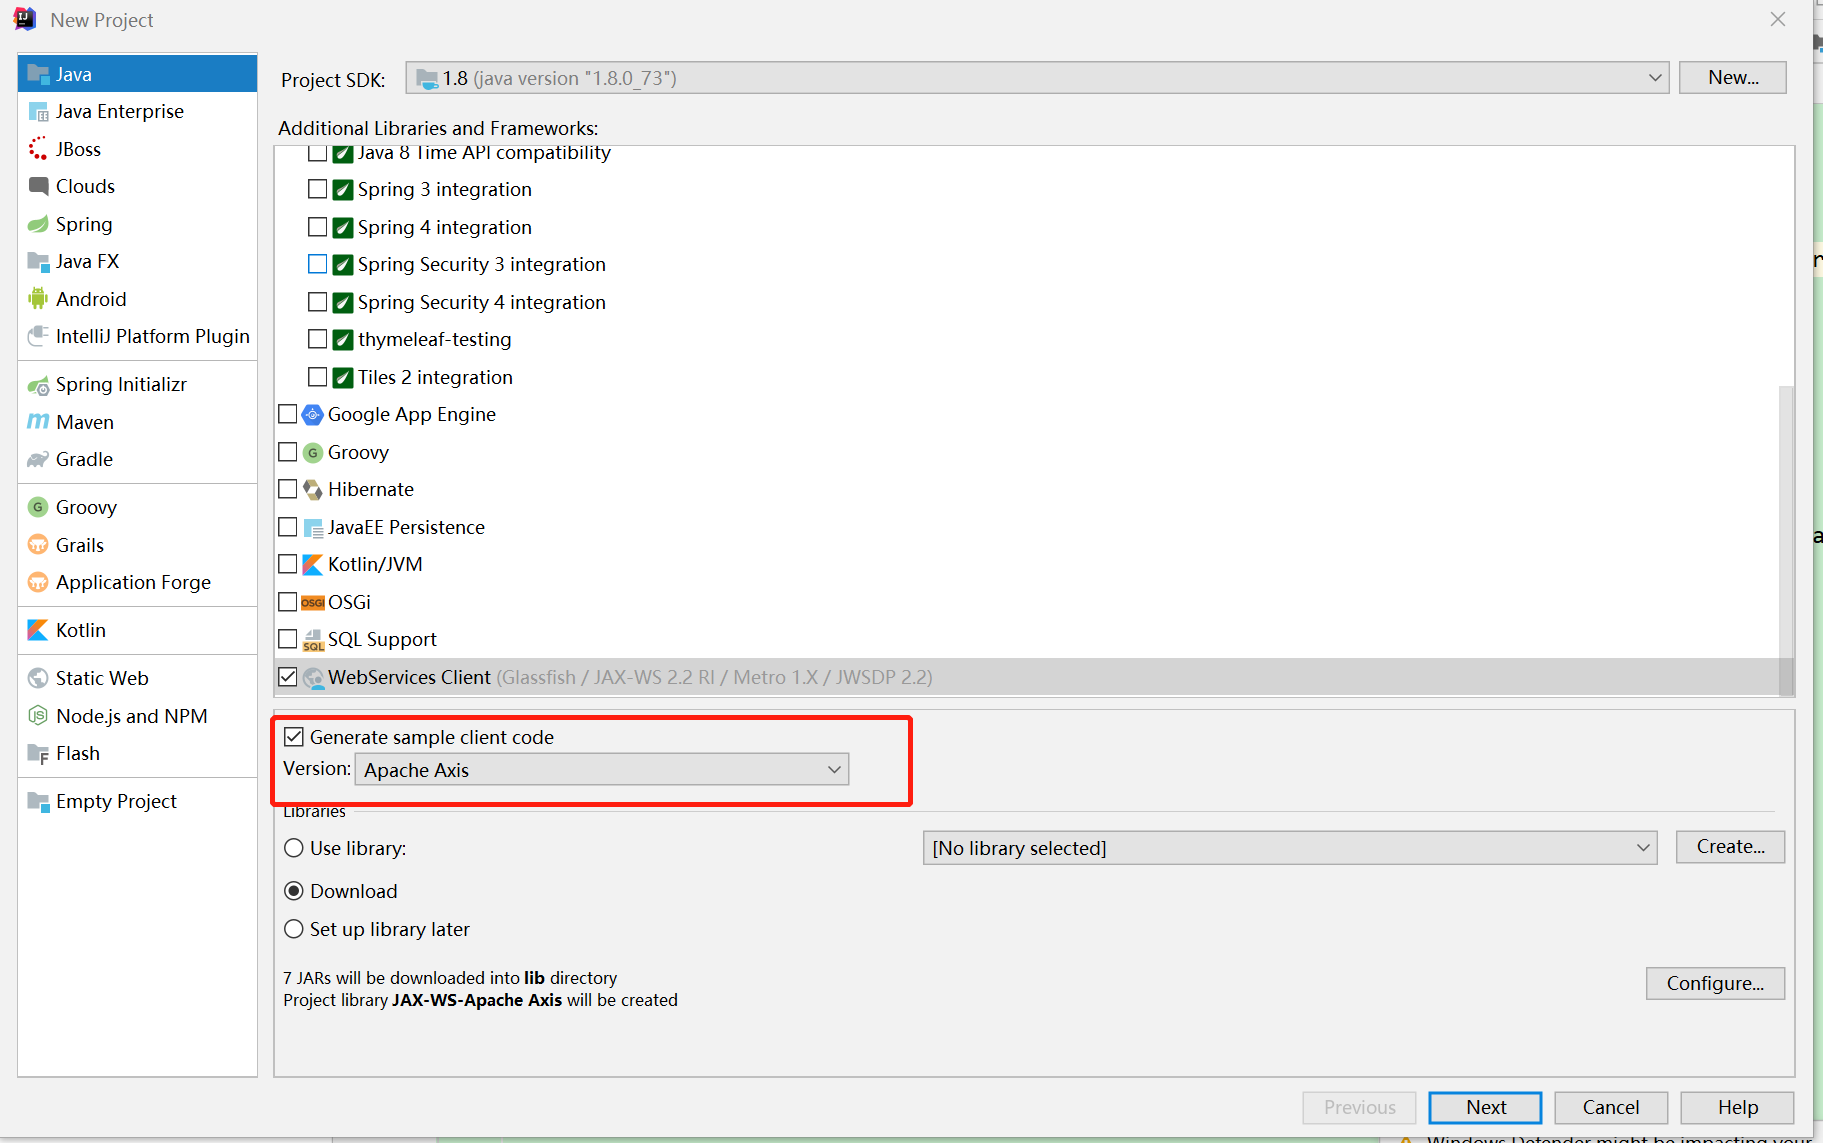Click the Cancel button
1823x1143 pixels.
(1610, 1107)
